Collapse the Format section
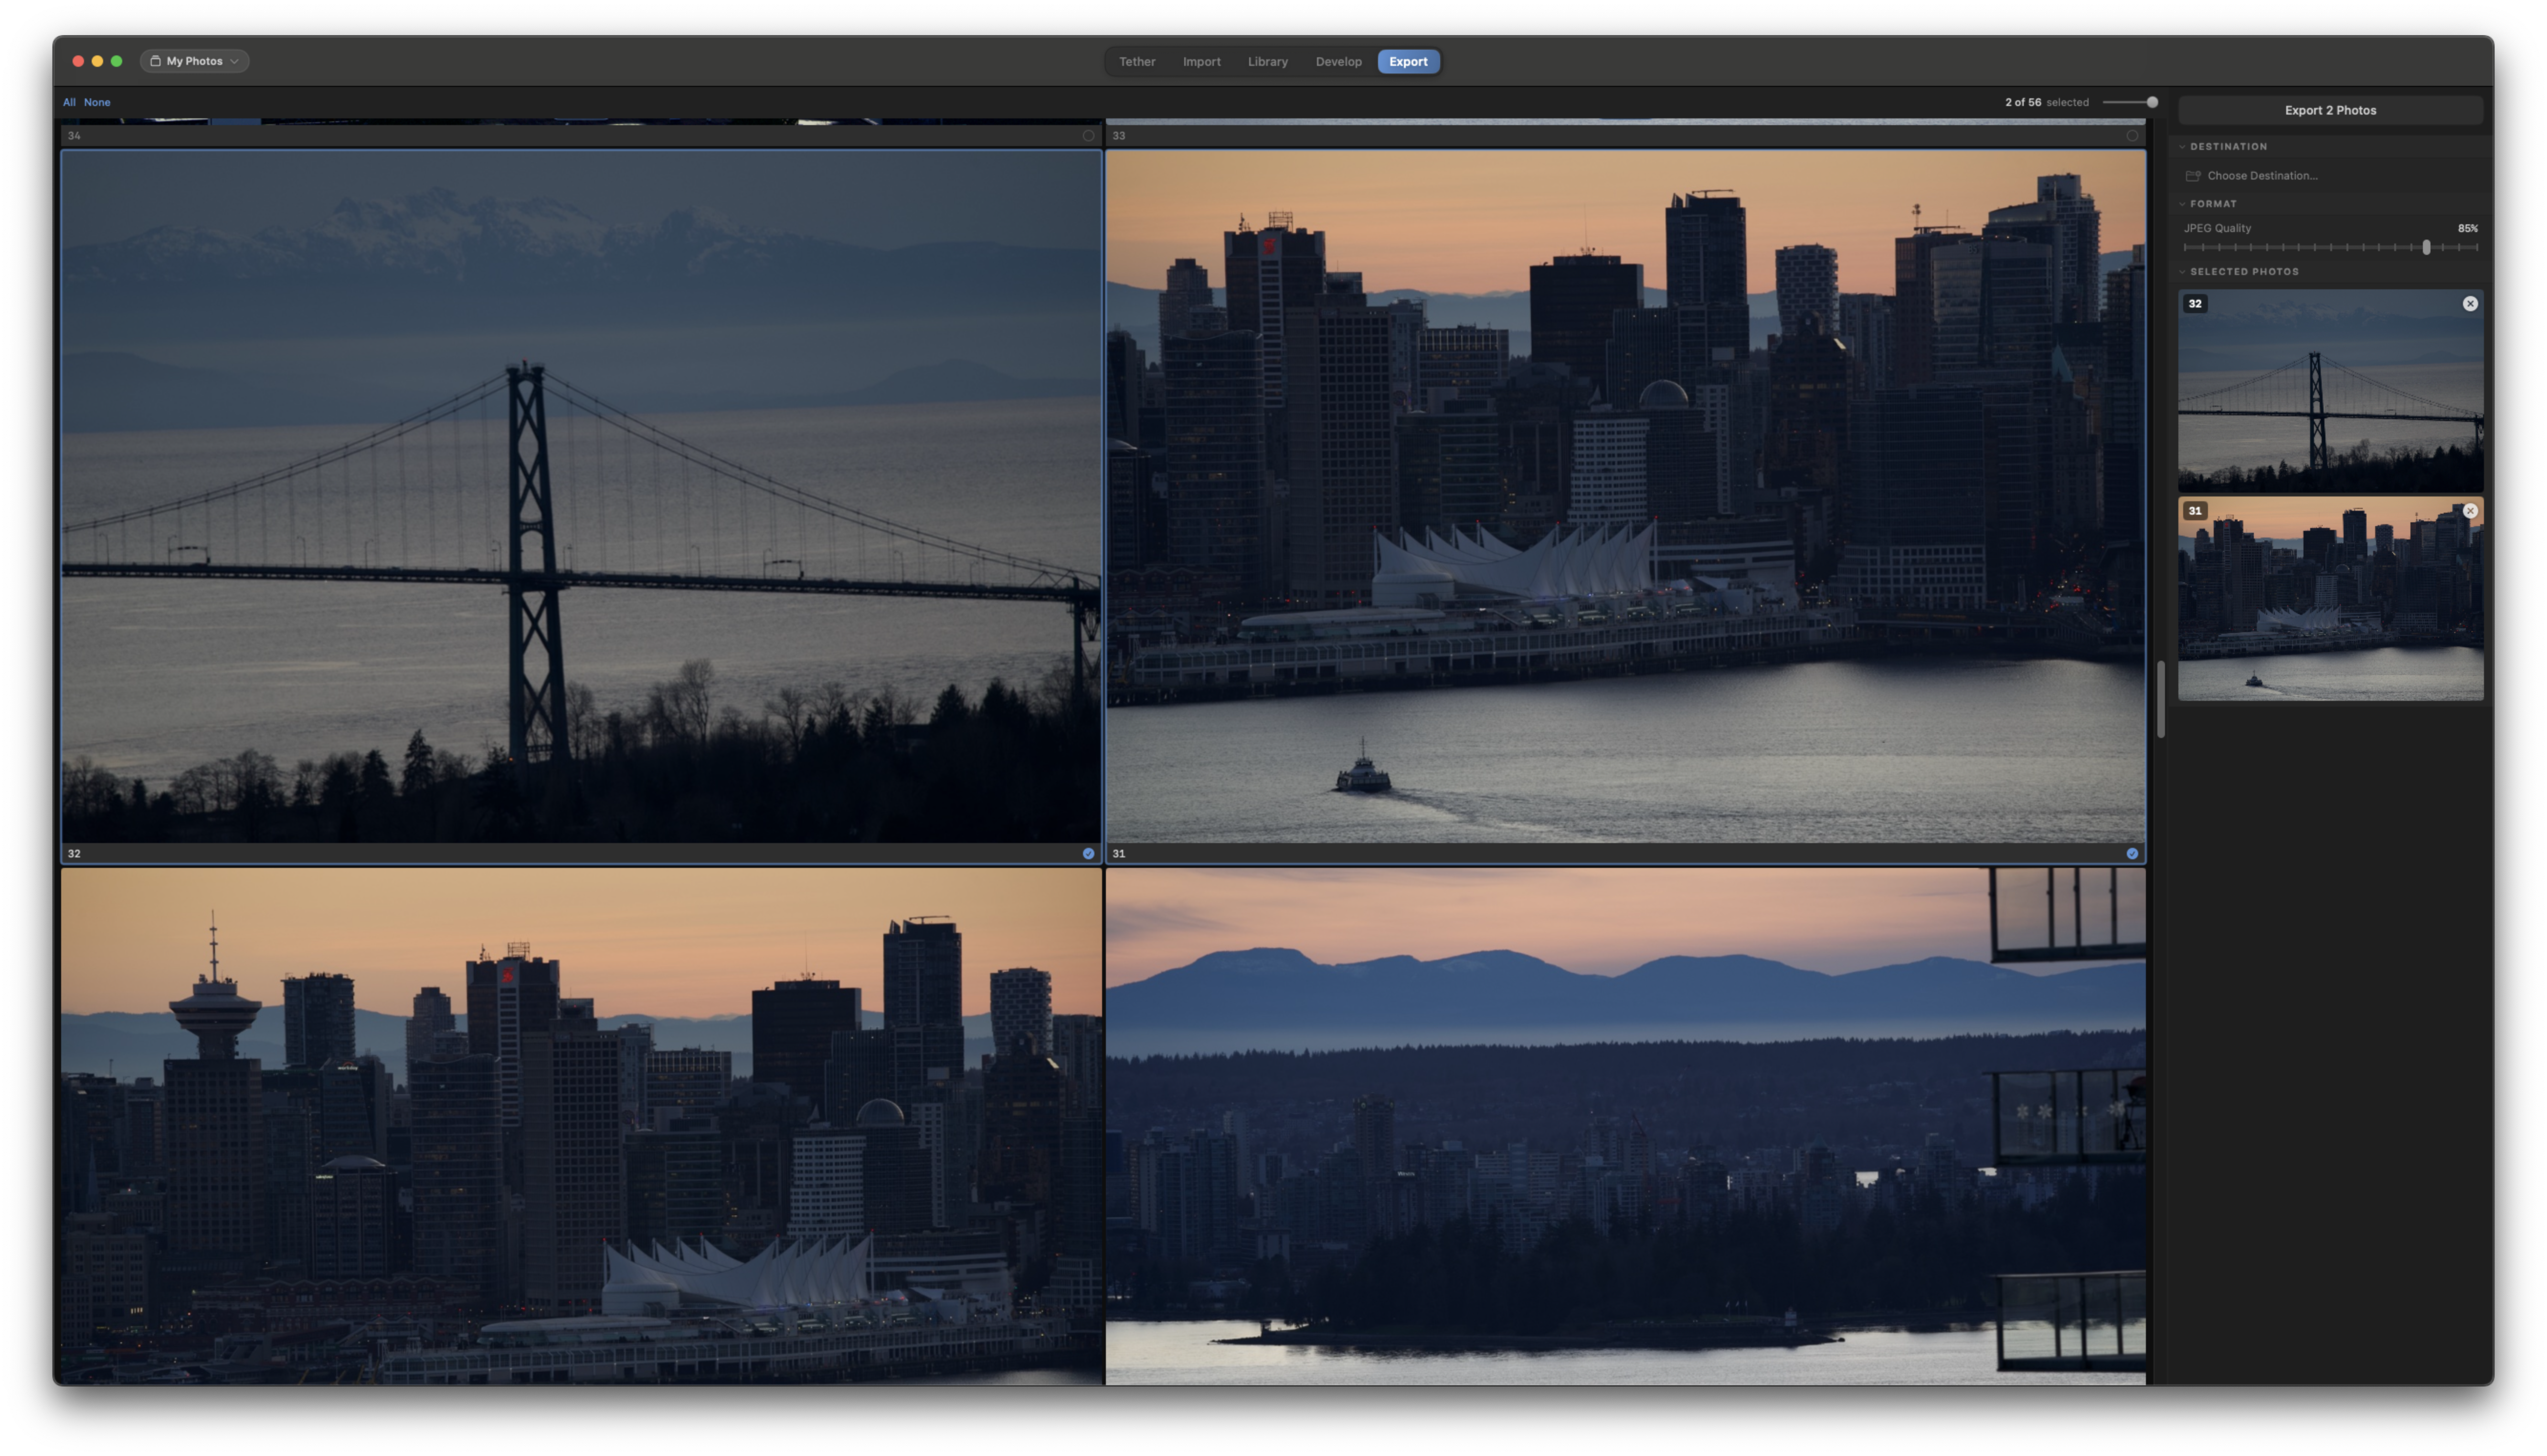The image size is (2547, 1456). click(2183, 204)
